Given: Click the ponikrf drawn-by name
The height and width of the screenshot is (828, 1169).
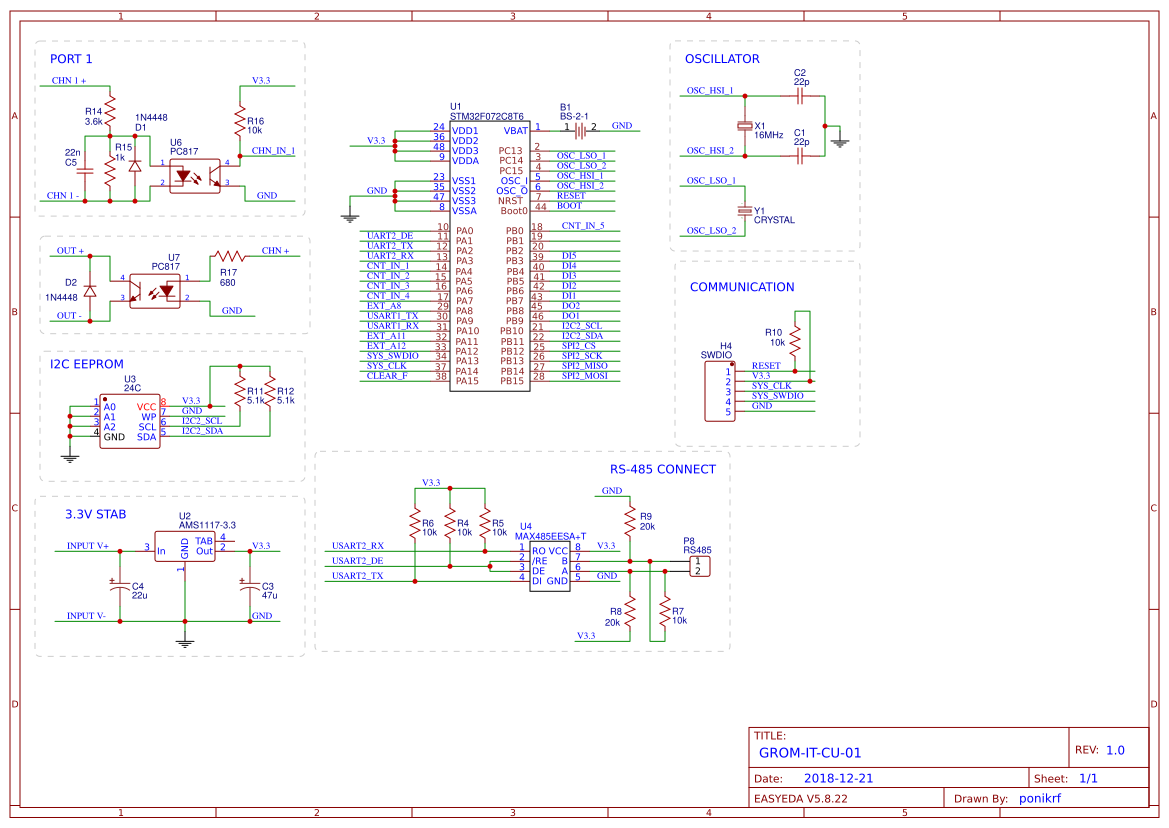Looking at the screenshot, I should (1040, 798).
